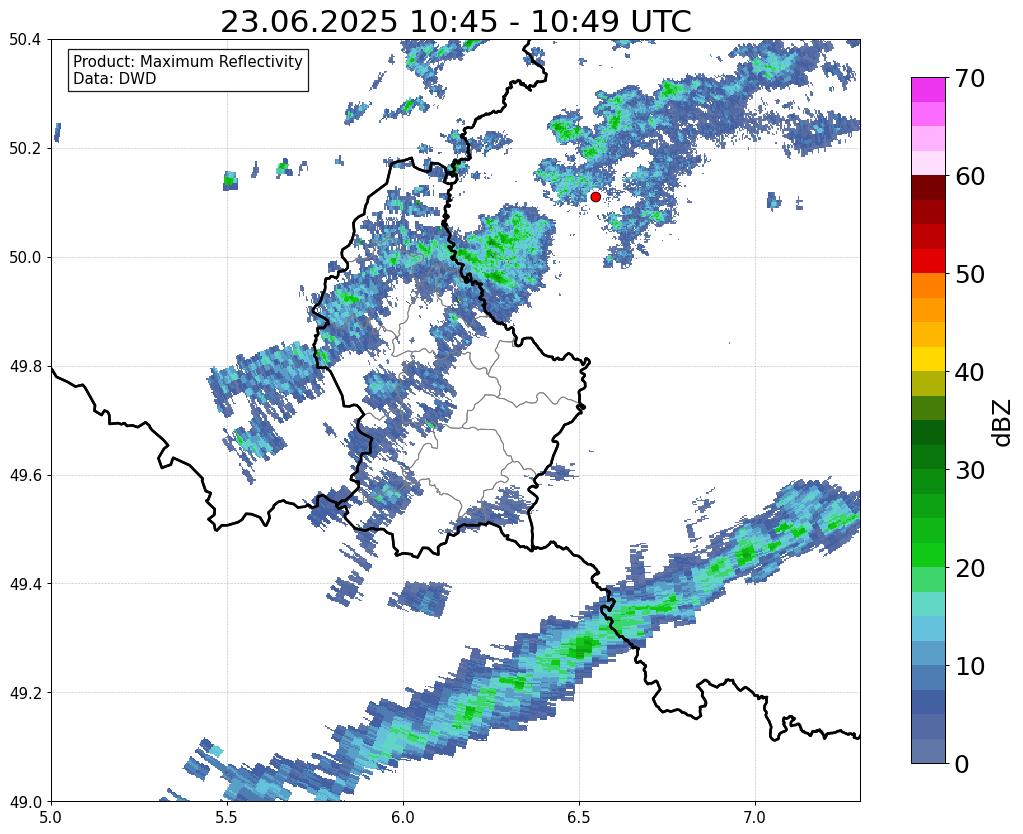Click y-axis latitude label '49.8'
1023x834 pixels.
[25, 367]
